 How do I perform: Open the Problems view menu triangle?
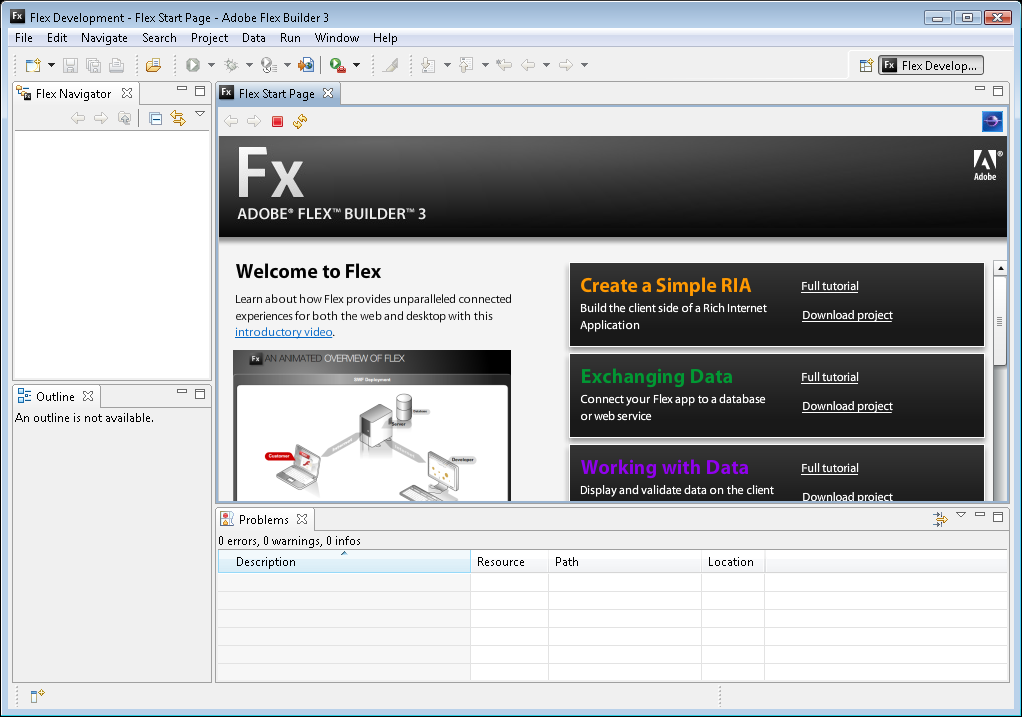pos(961,516)
